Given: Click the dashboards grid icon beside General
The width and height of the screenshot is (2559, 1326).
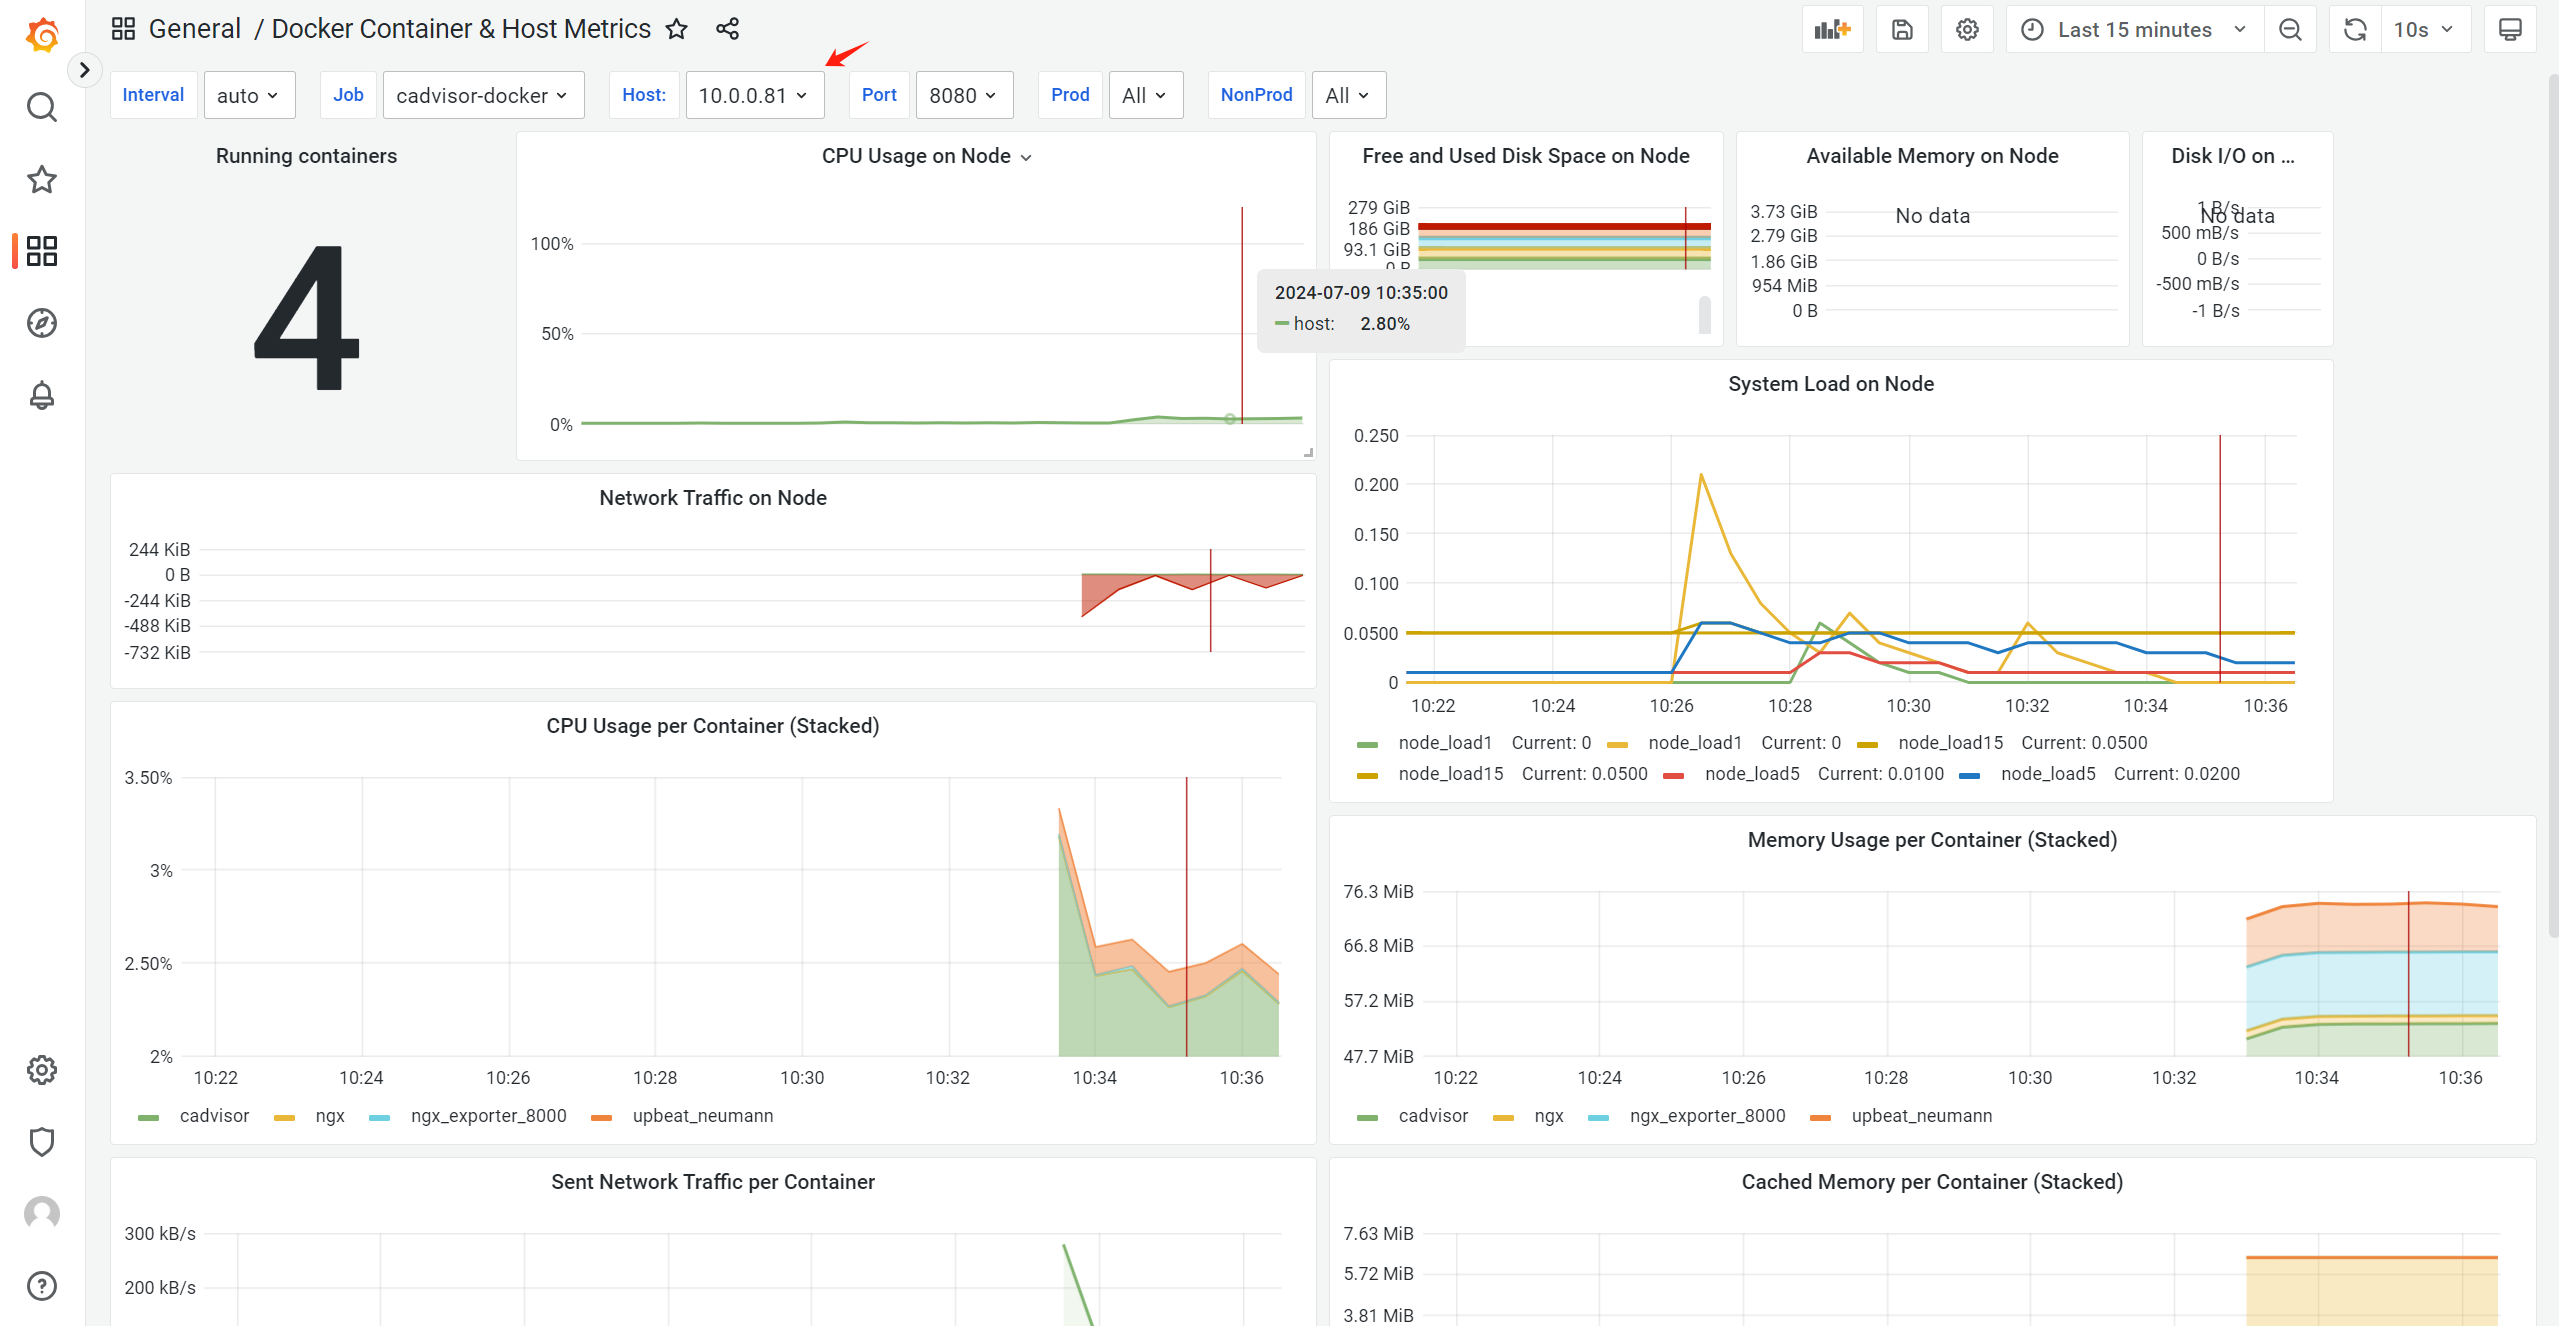Looking at the screenshot, I should [x=123, y=29].
